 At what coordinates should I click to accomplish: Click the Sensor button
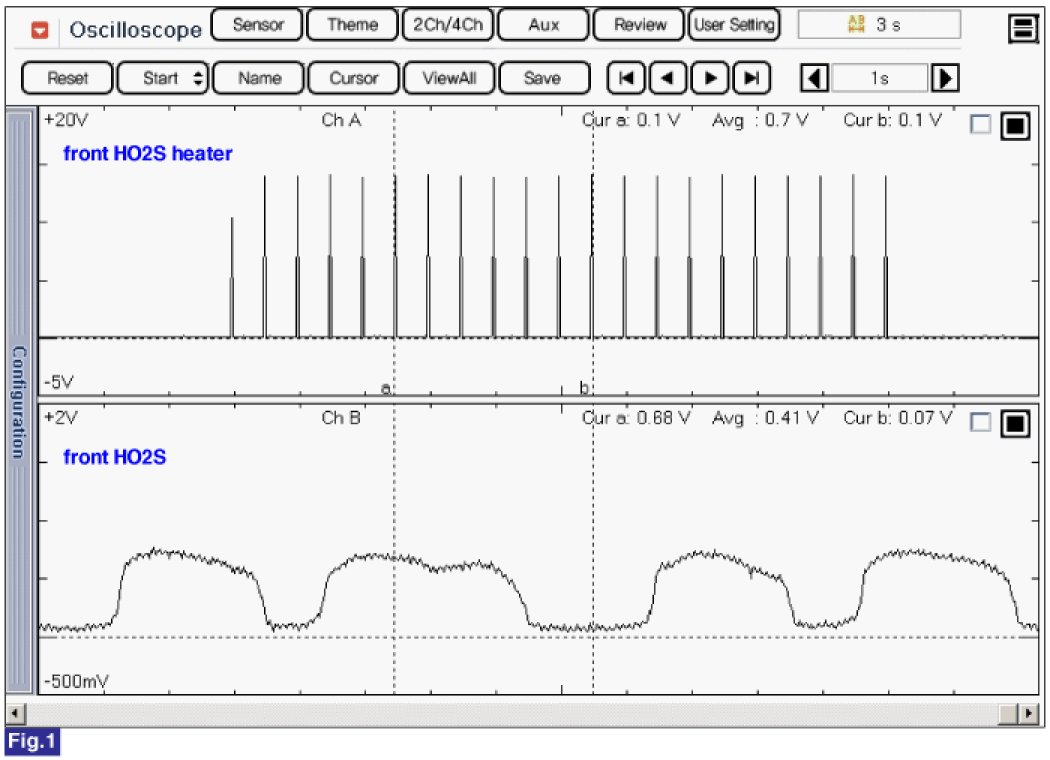(x=257, y=25)
